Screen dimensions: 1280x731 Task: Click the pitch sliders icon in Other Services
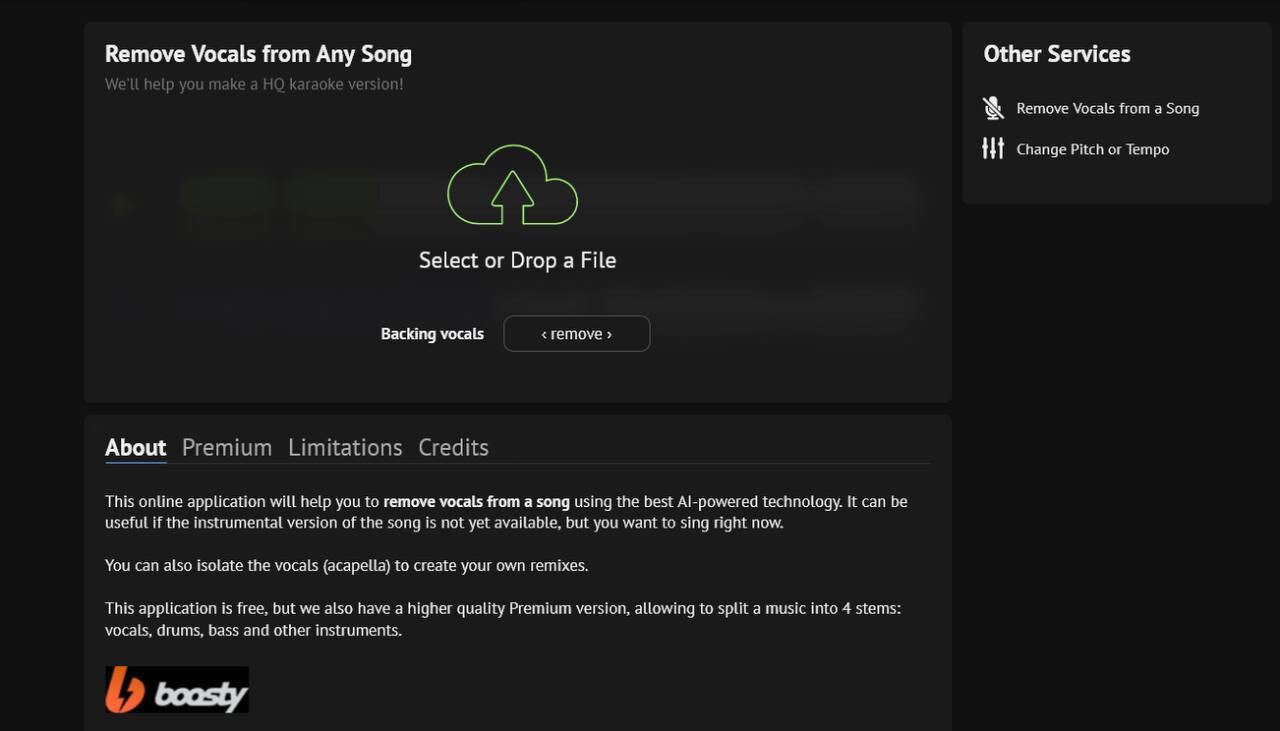993,149
